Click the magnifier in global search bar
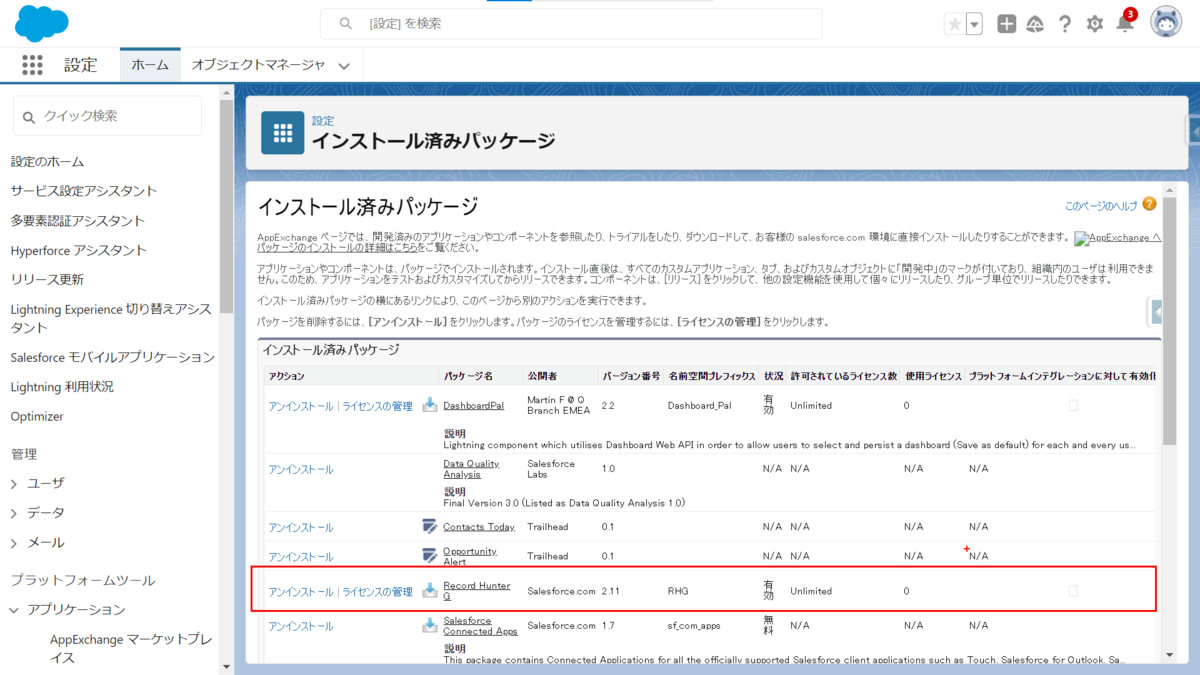The height and width of the screenshot is (675, 1200). 346,23
